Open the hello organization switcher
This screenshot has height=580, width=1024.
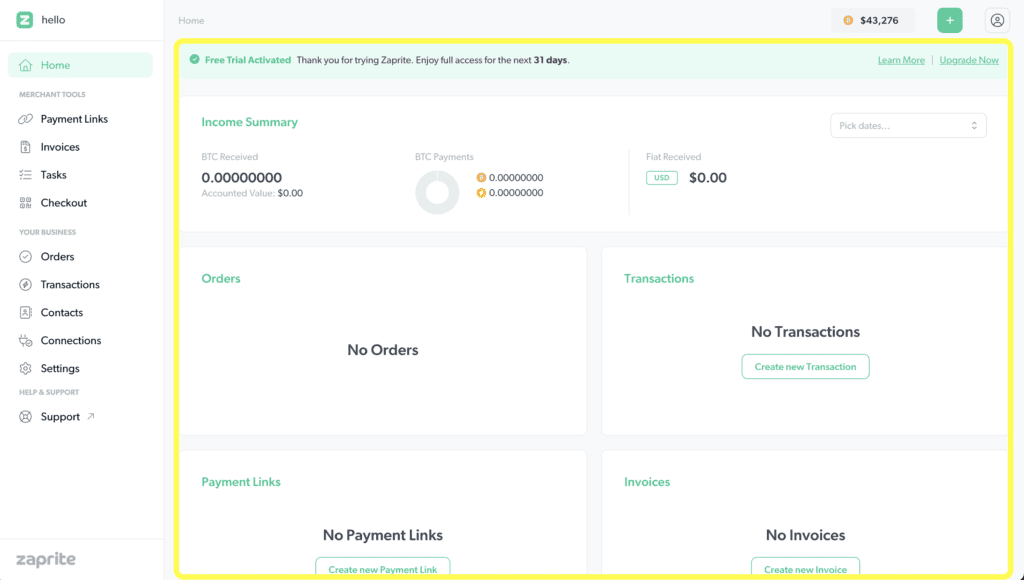[53, 20]
